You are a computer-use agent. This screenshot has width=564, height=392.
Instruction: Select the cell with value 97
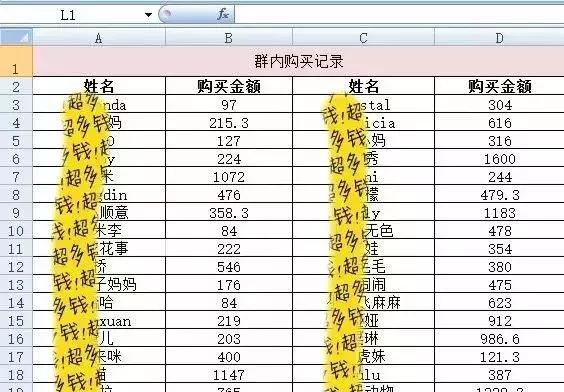(229, 104)
